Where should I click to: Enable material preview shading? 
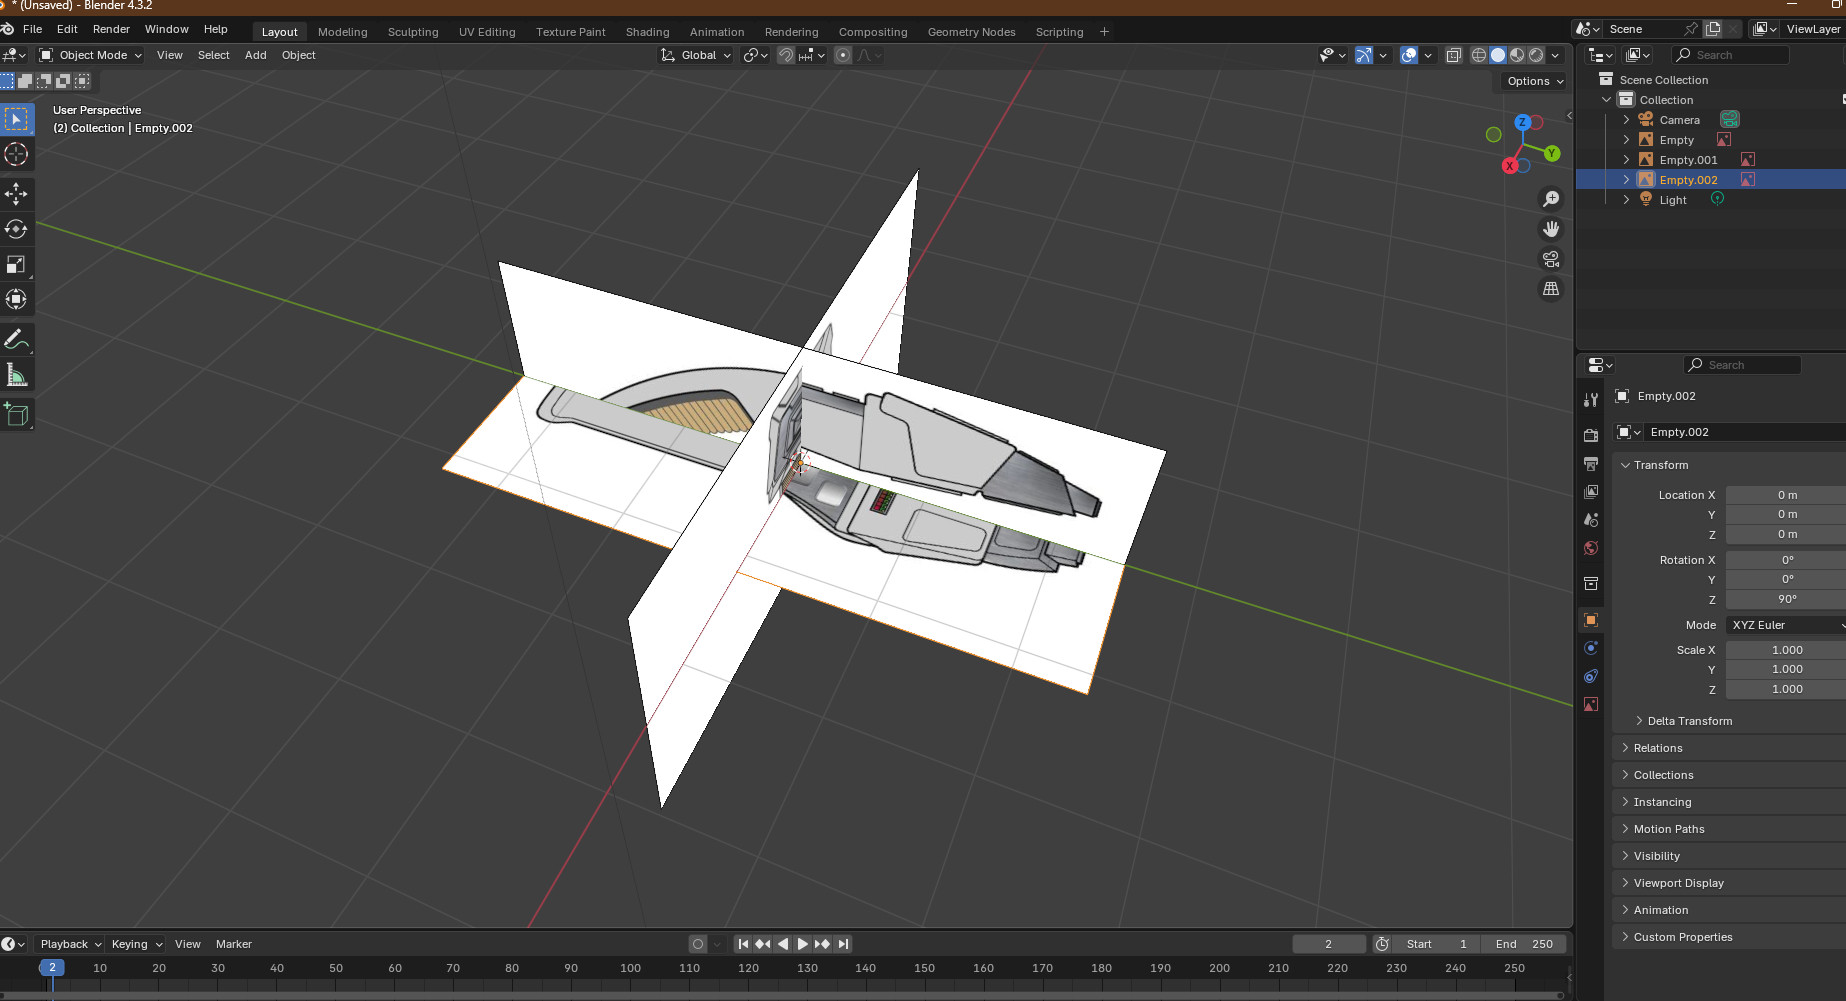click(1517, 55)
